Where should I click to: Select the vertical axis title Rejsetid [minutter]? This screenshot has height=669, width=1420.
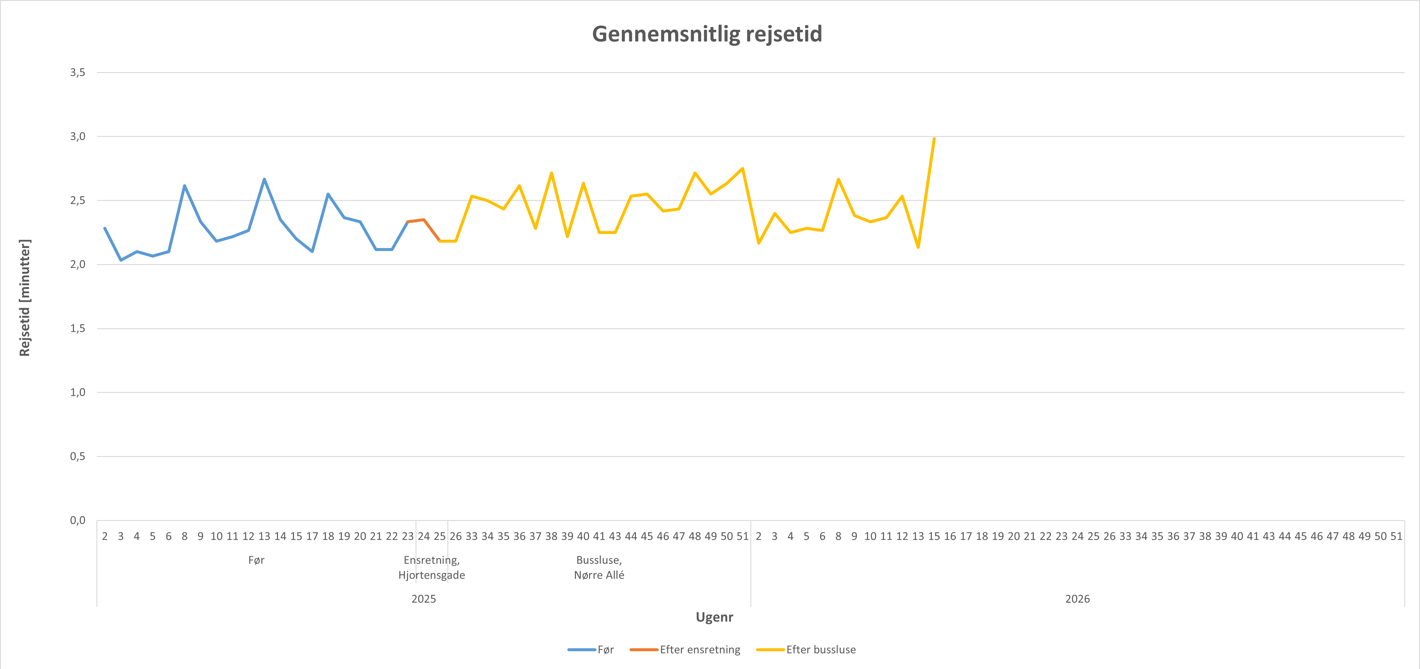[x=25, y=298]
